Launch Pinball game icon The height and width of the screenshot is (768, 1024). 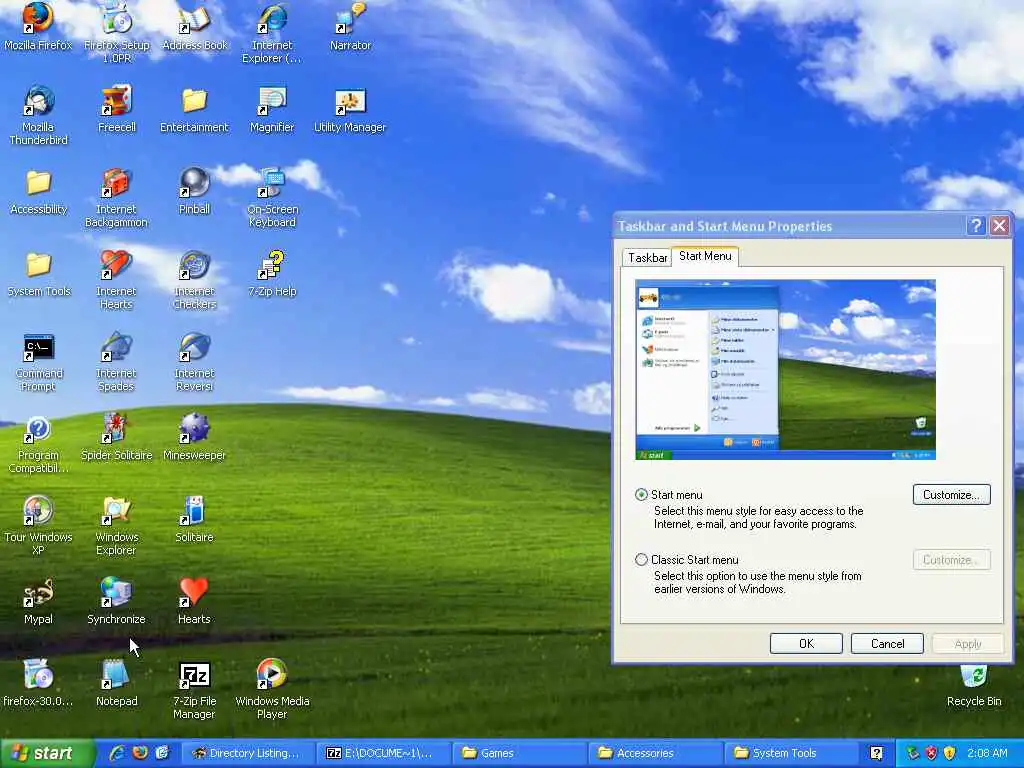tap(195, 191)
